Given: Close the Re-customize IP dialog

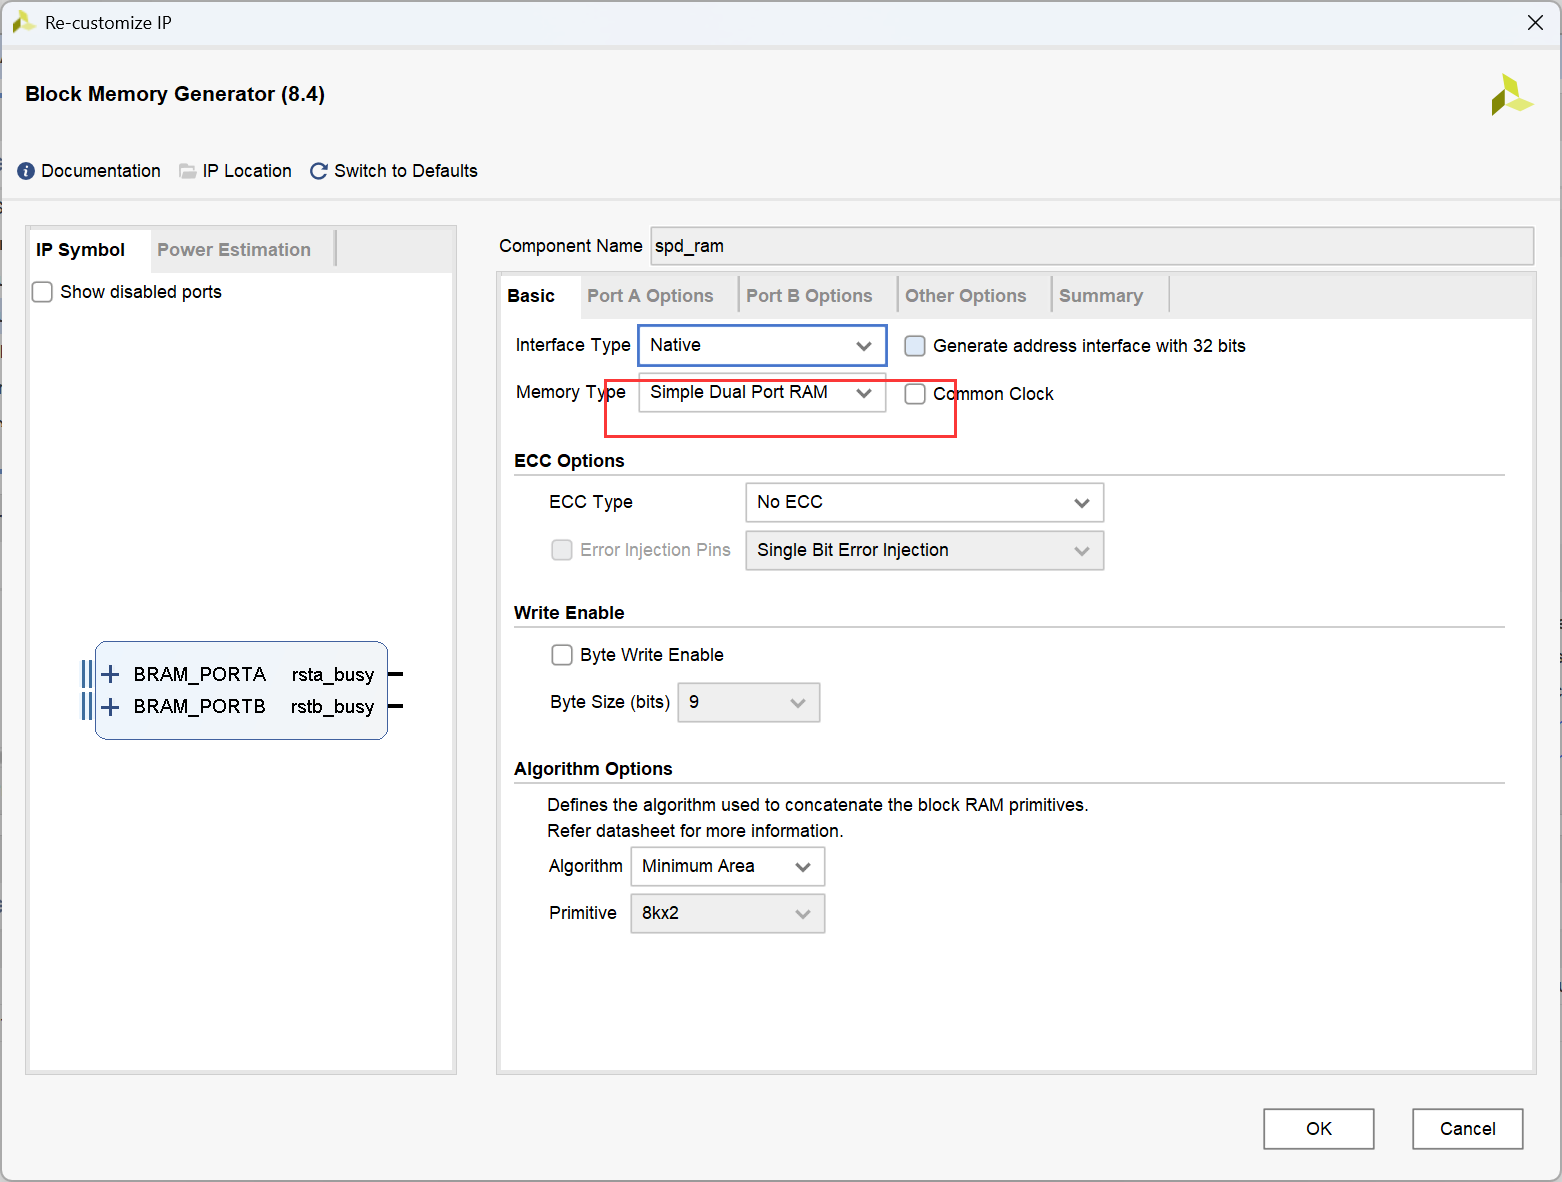Looking at the screenshot, I should coord(1535,22).
